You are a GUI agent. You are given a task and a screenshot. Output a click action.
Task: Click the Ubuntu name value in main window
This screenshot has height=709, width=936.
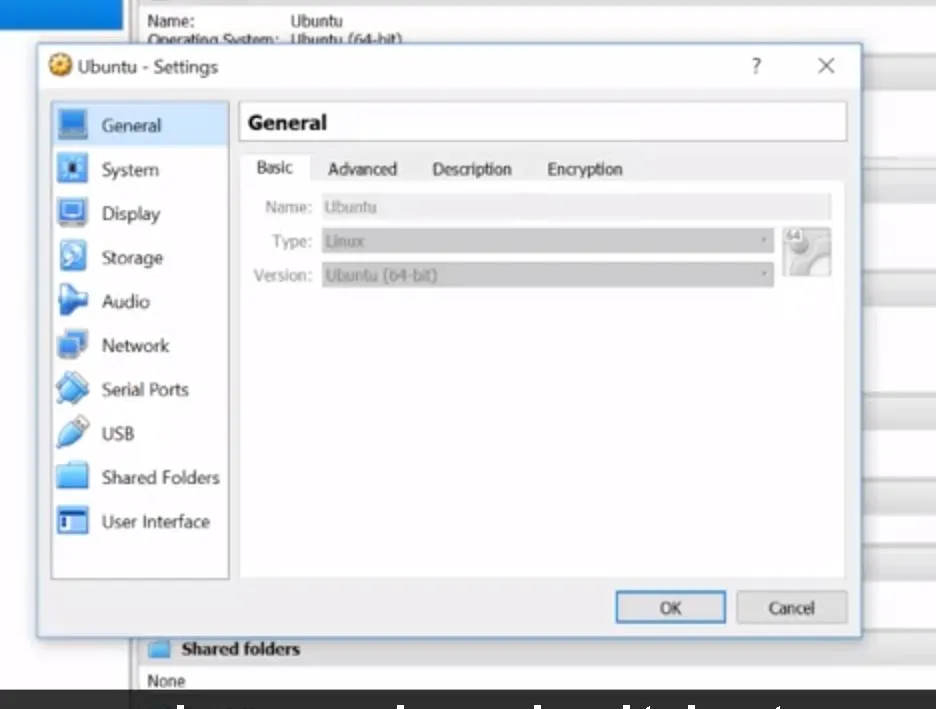point(316,21)
